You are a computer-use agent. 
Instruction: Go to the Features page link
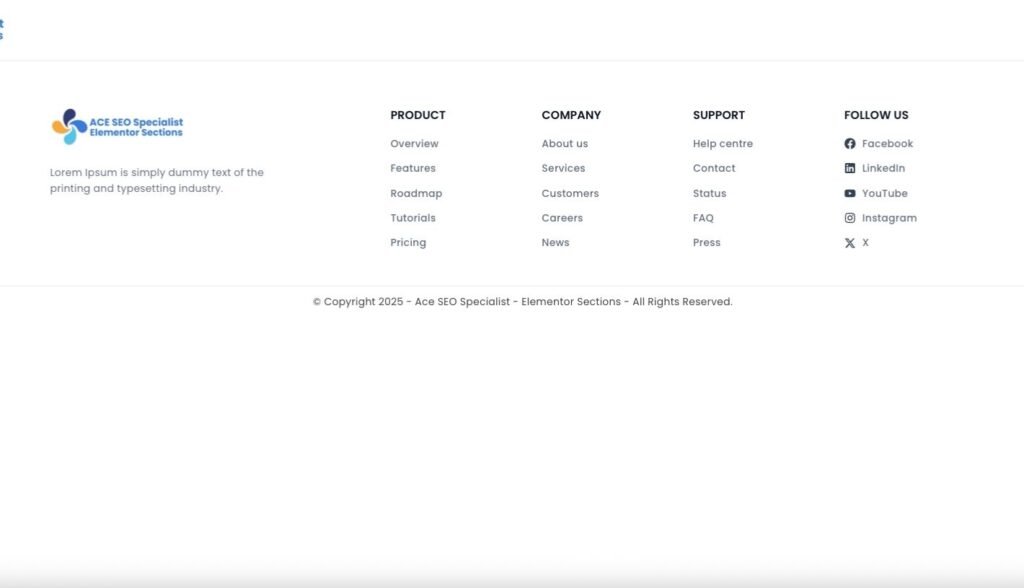(x=413, y=169)
